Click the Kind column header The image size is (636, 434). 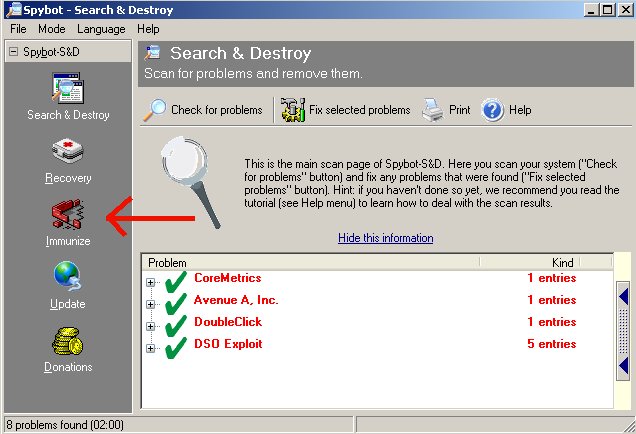click(530, 263)
